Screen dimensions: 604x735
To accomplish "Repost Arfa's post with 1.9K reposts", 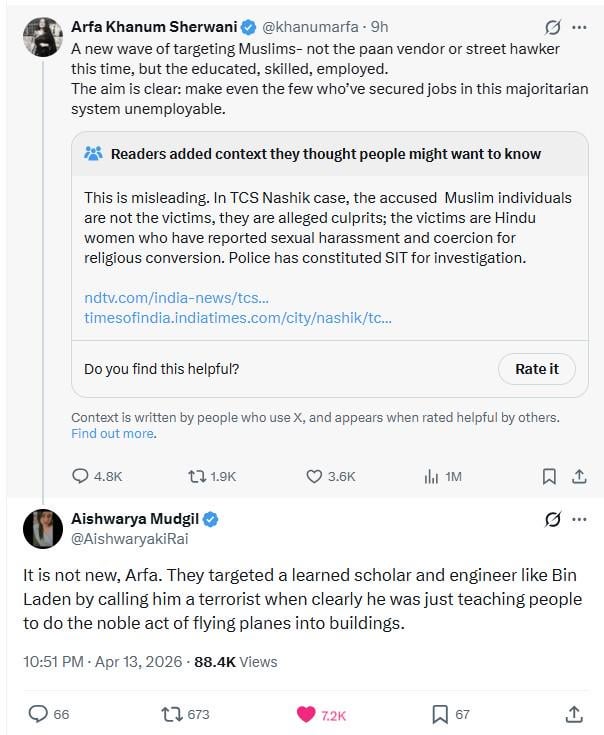I will pos(197,477).
